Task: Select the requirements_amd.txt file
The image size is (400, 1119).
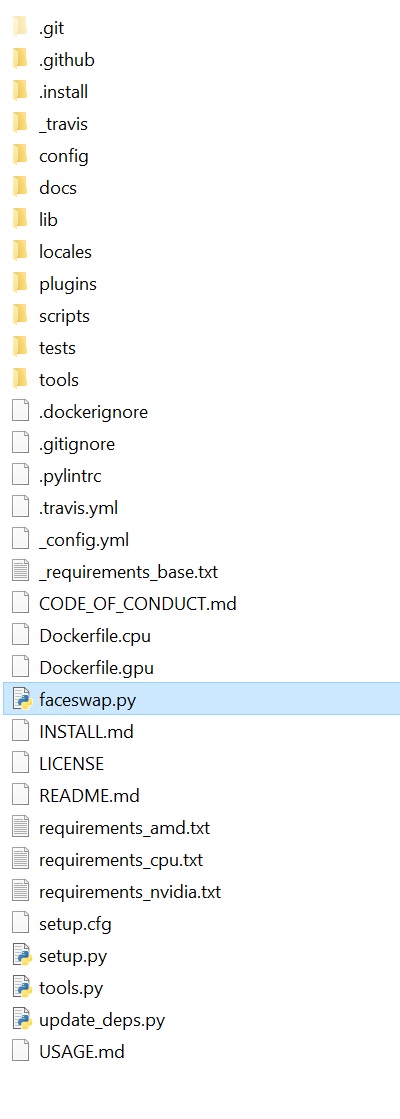Action: click(111, 828)
